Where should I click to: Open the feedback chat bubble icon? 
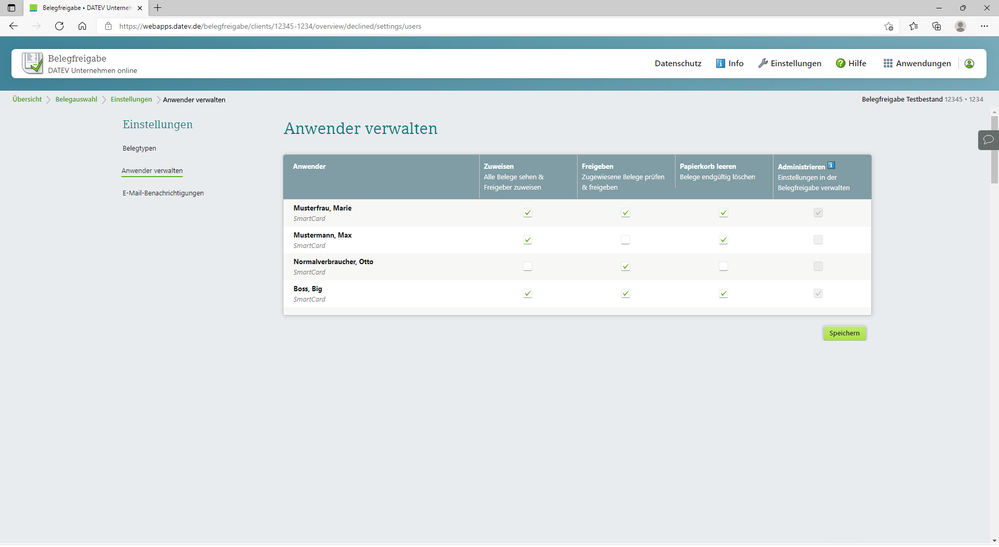pos(988,139)
